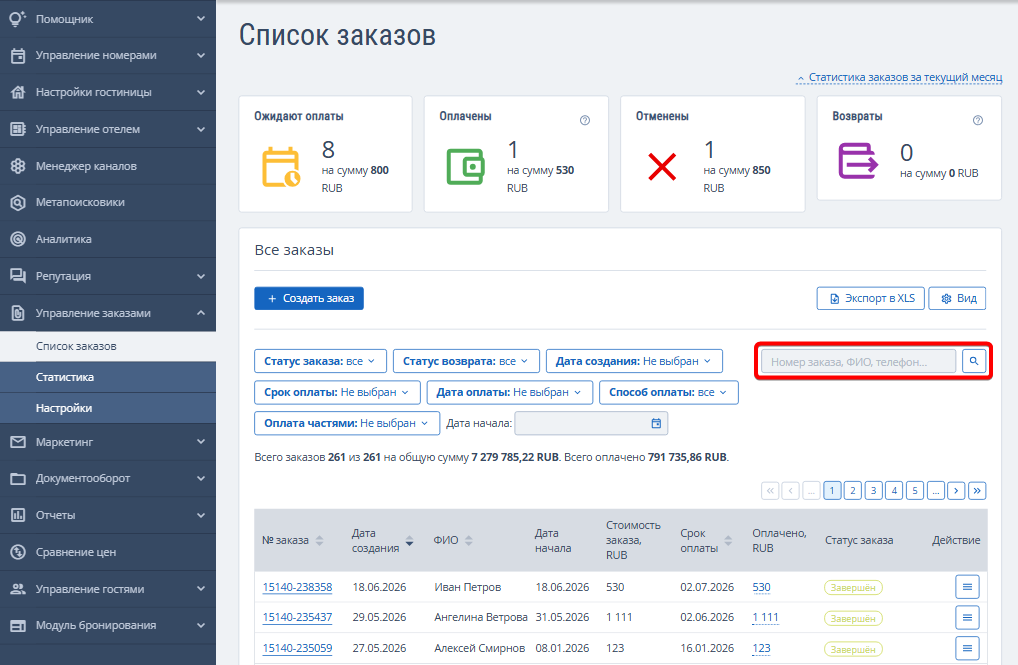Click the Создать заказ button

click(x=309, y=298)
